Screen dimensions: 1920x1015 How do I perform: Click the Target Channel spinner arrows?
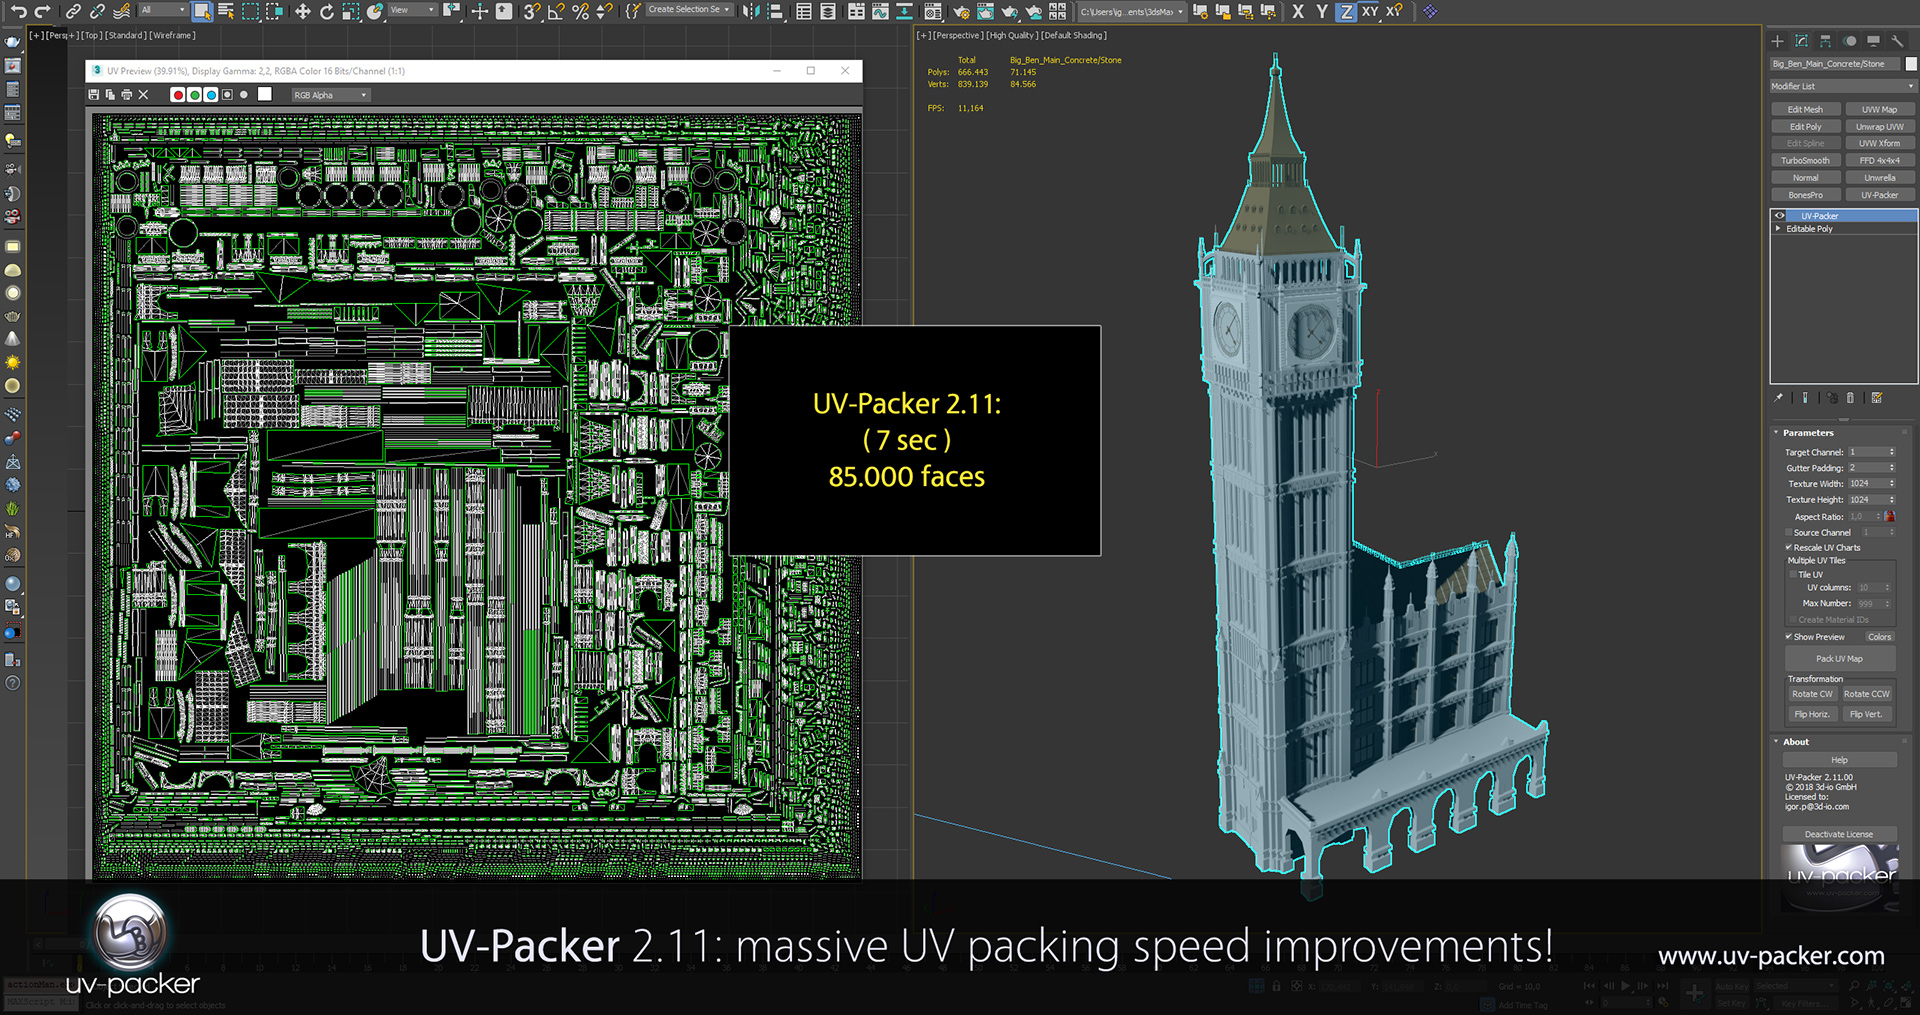1892,452
